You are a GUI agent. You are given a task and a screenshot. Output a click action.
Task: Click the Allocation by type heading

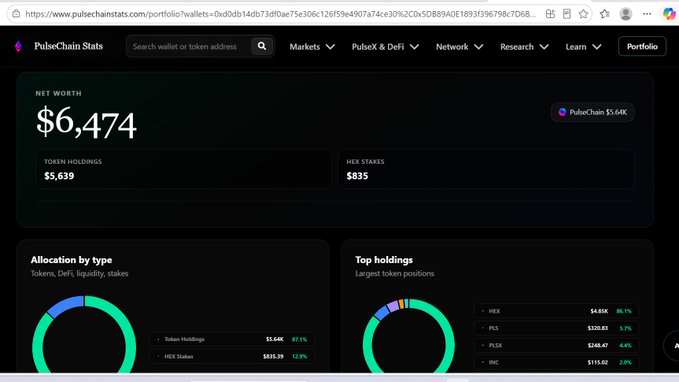pyautogui.click(x=71, y=260)
